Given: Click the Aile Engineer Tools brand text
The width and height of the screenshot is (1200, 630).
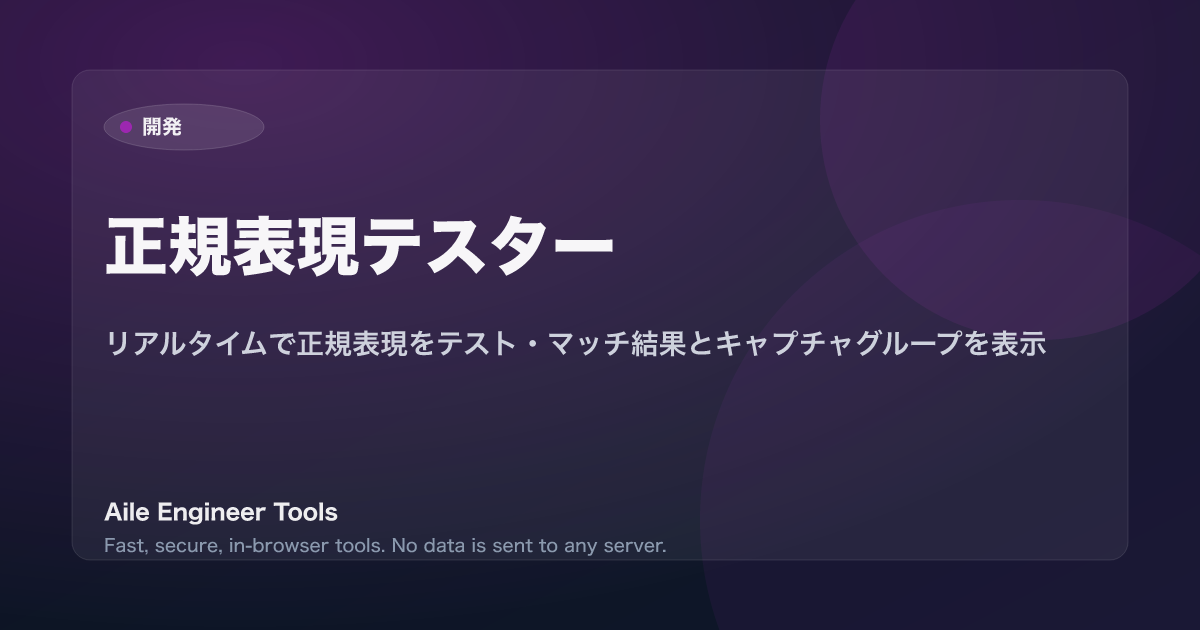Looking at the screenshot, I should pyautogui.click(x=221, y=512).
